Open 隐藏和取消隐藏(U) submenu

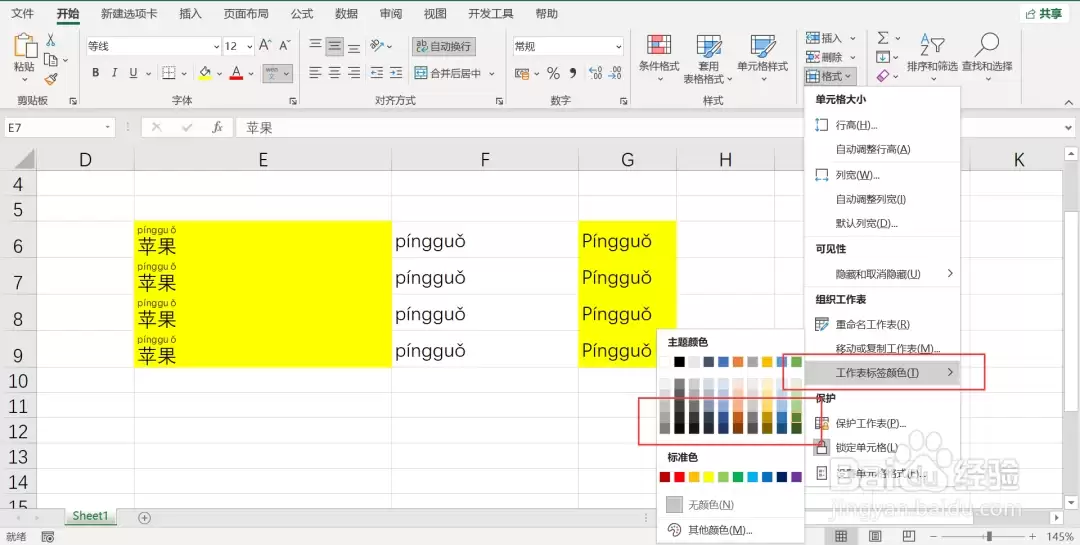click(883, 274)
